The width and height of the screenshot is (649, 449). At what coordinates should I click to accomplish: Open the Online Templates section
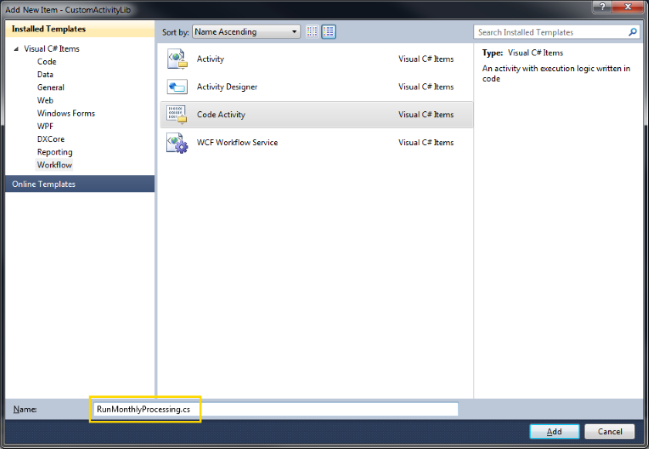[x=80, y=184]
